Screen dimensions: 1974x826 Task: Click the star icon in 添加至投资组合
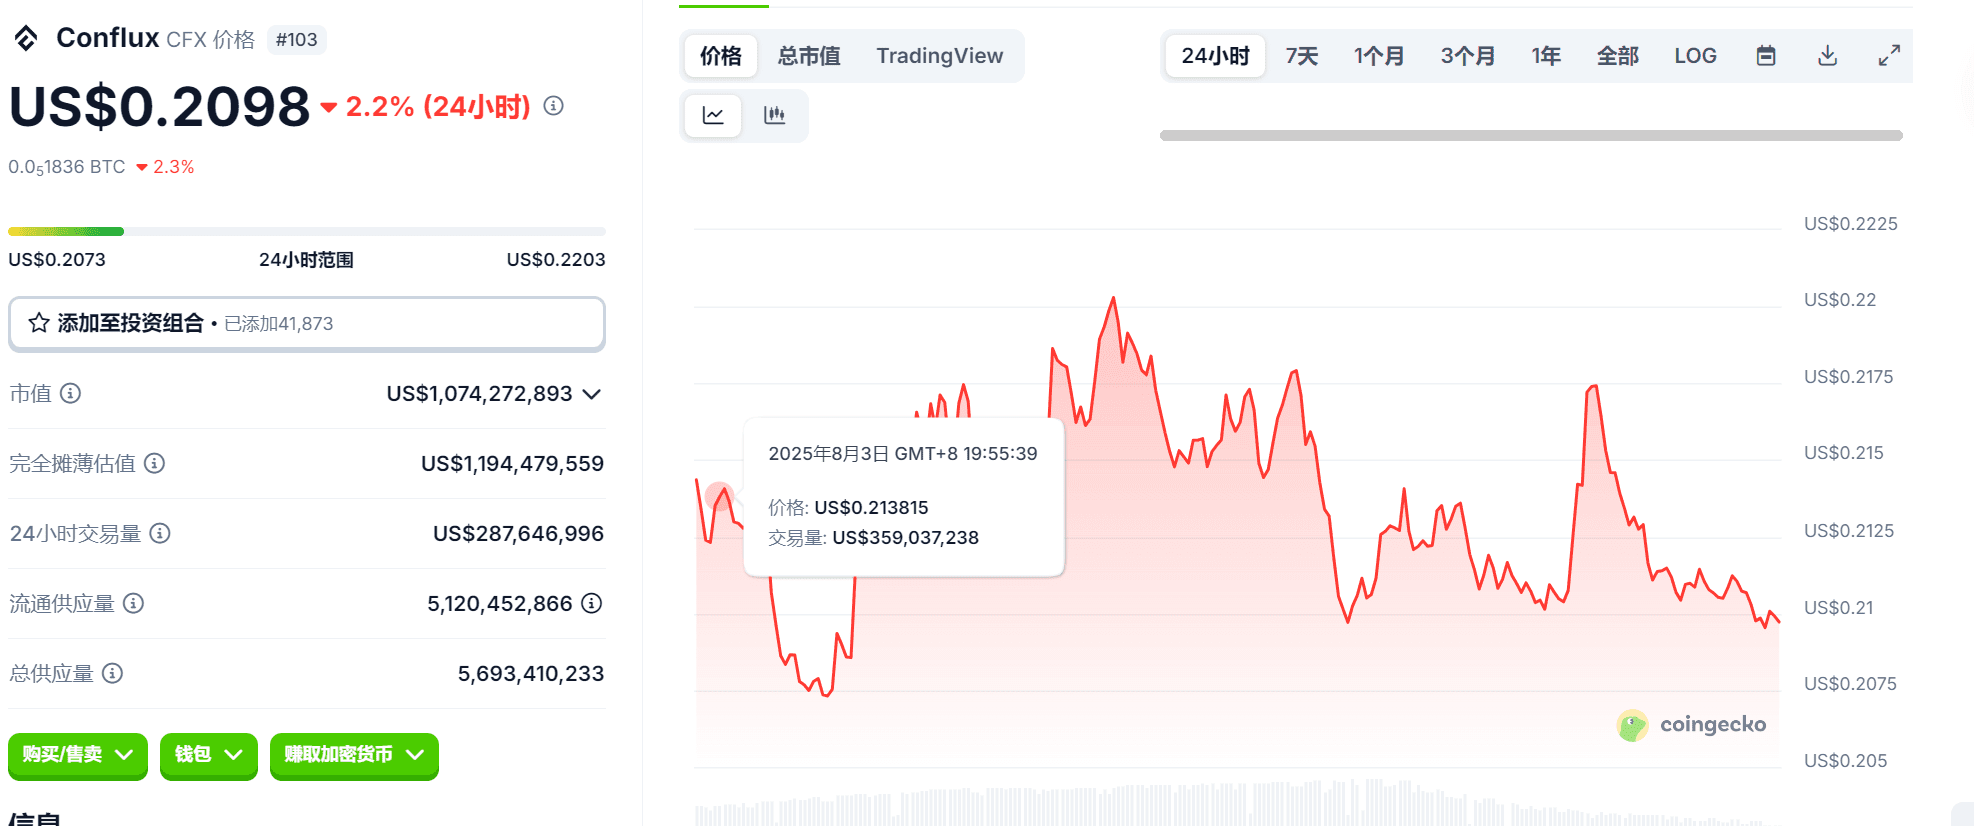39,323
